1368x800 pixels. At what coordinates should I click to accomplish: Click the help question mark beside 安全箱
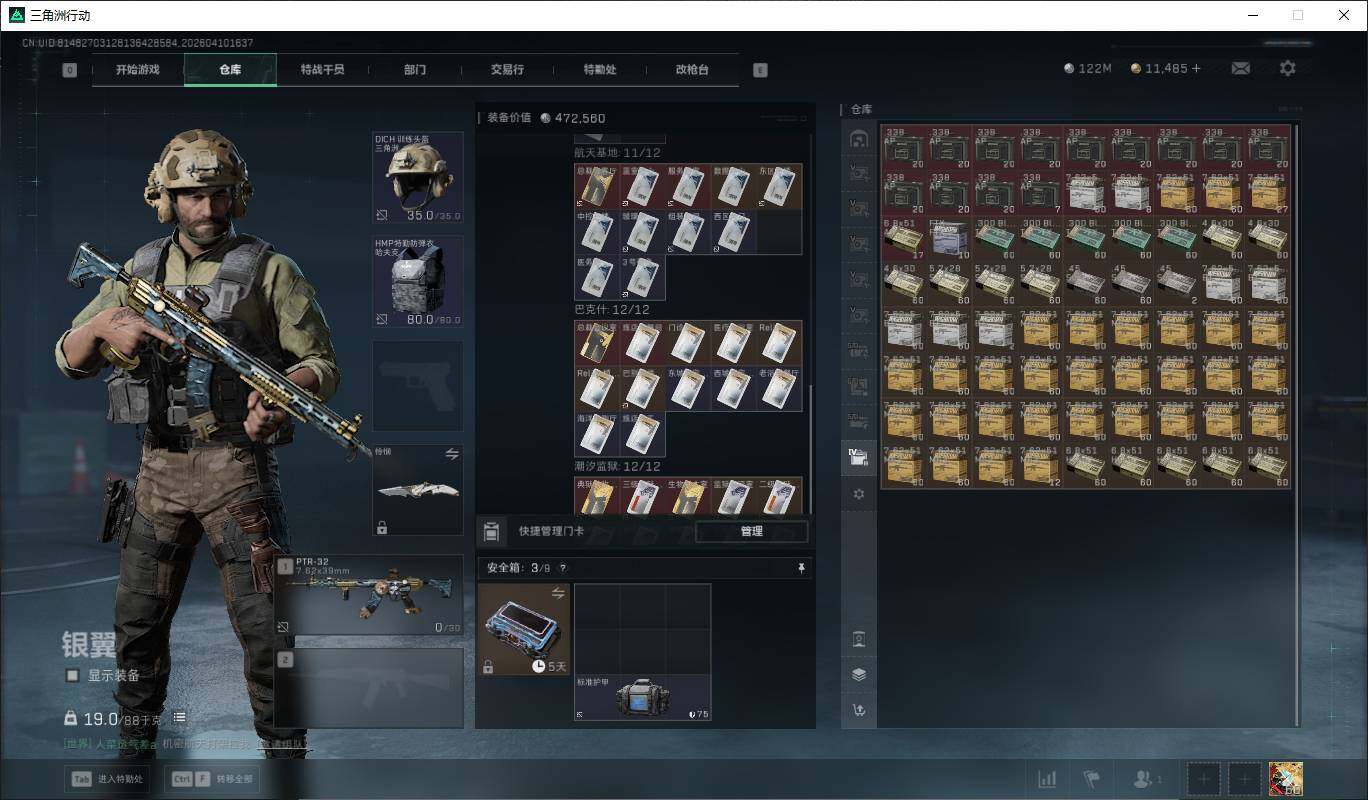(x=562, y=568)
